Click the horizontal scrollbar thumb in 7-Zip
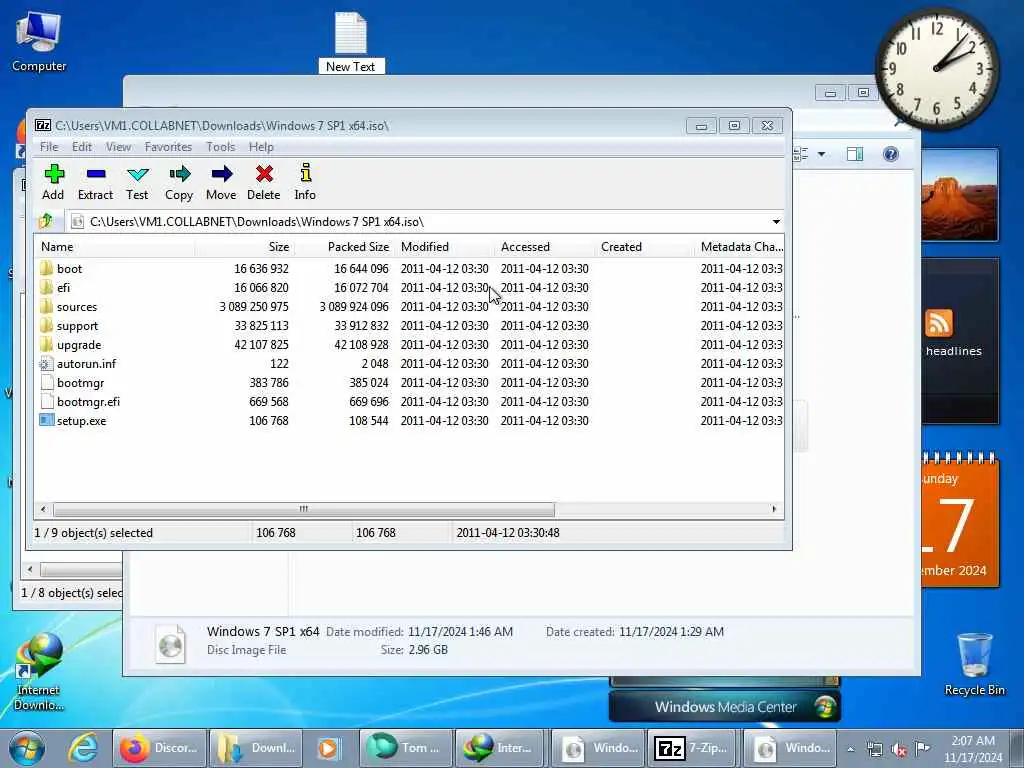 point(304,509)
